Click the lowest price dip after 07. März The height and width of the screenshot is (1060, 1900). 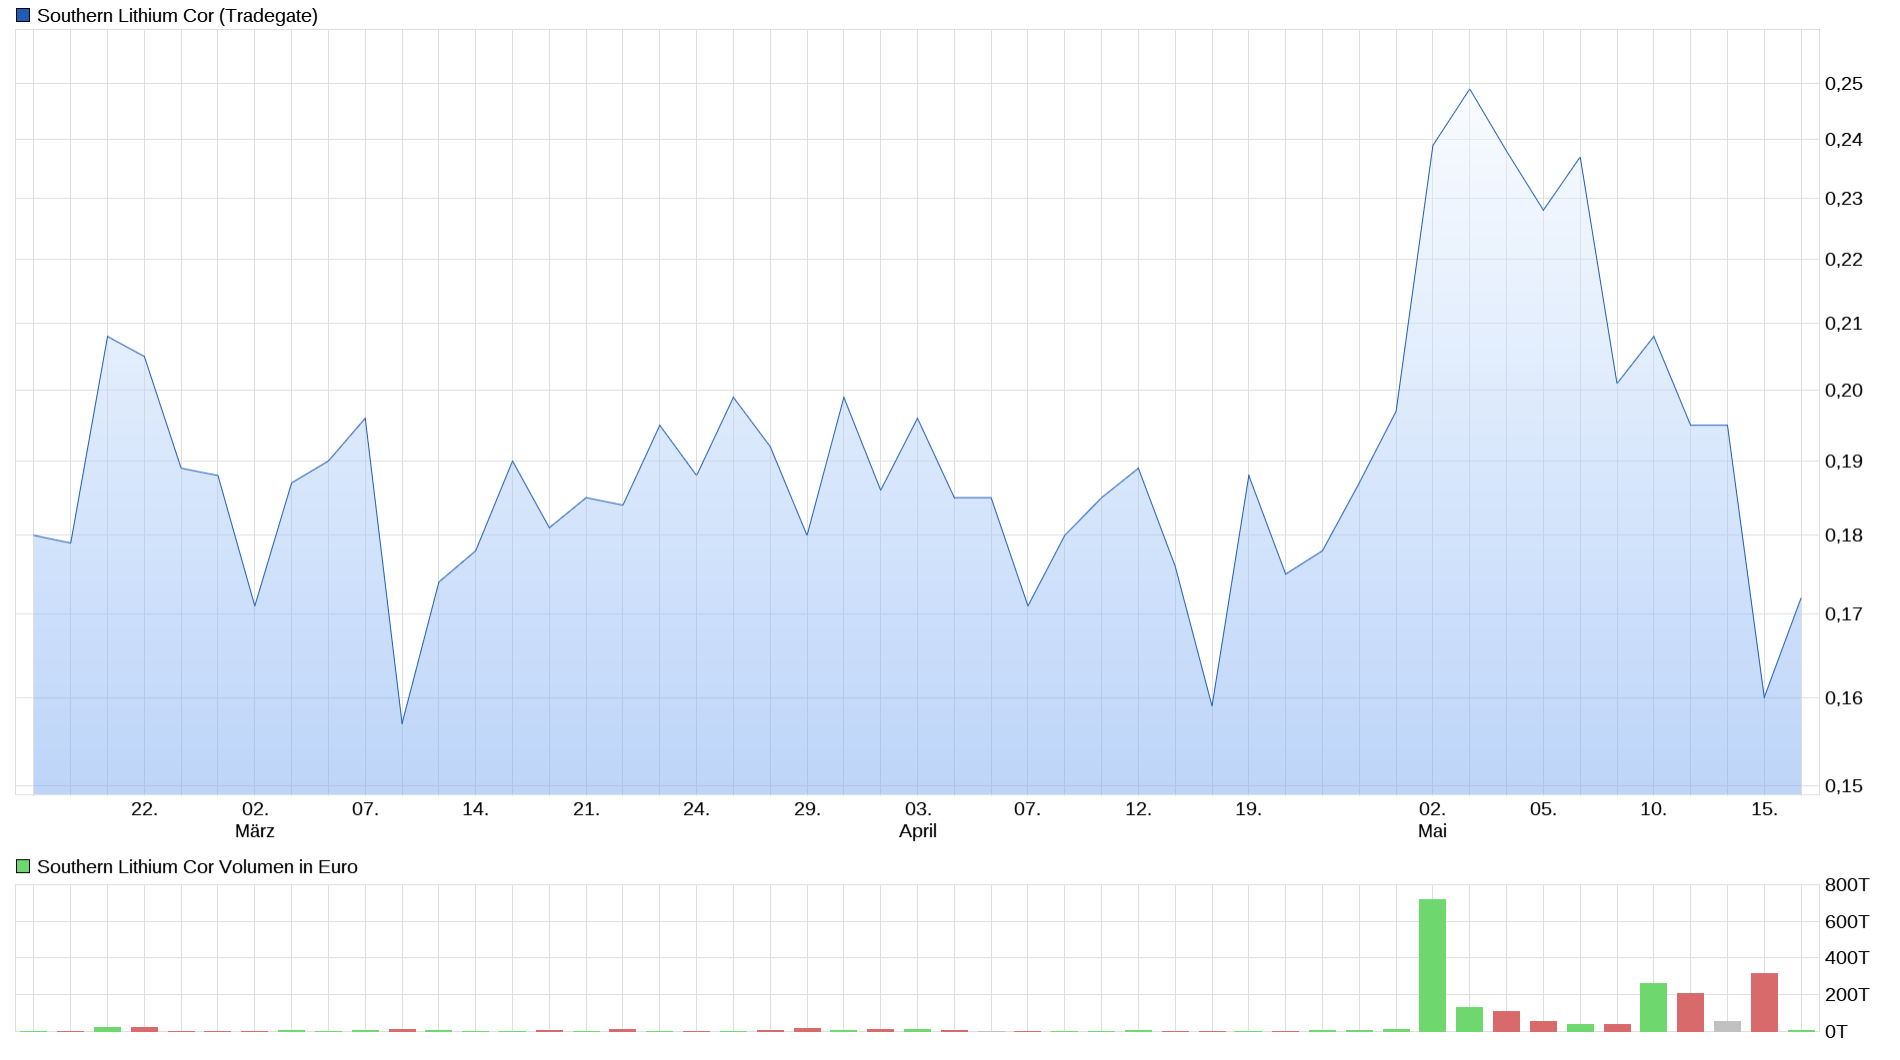click(402, 722)
